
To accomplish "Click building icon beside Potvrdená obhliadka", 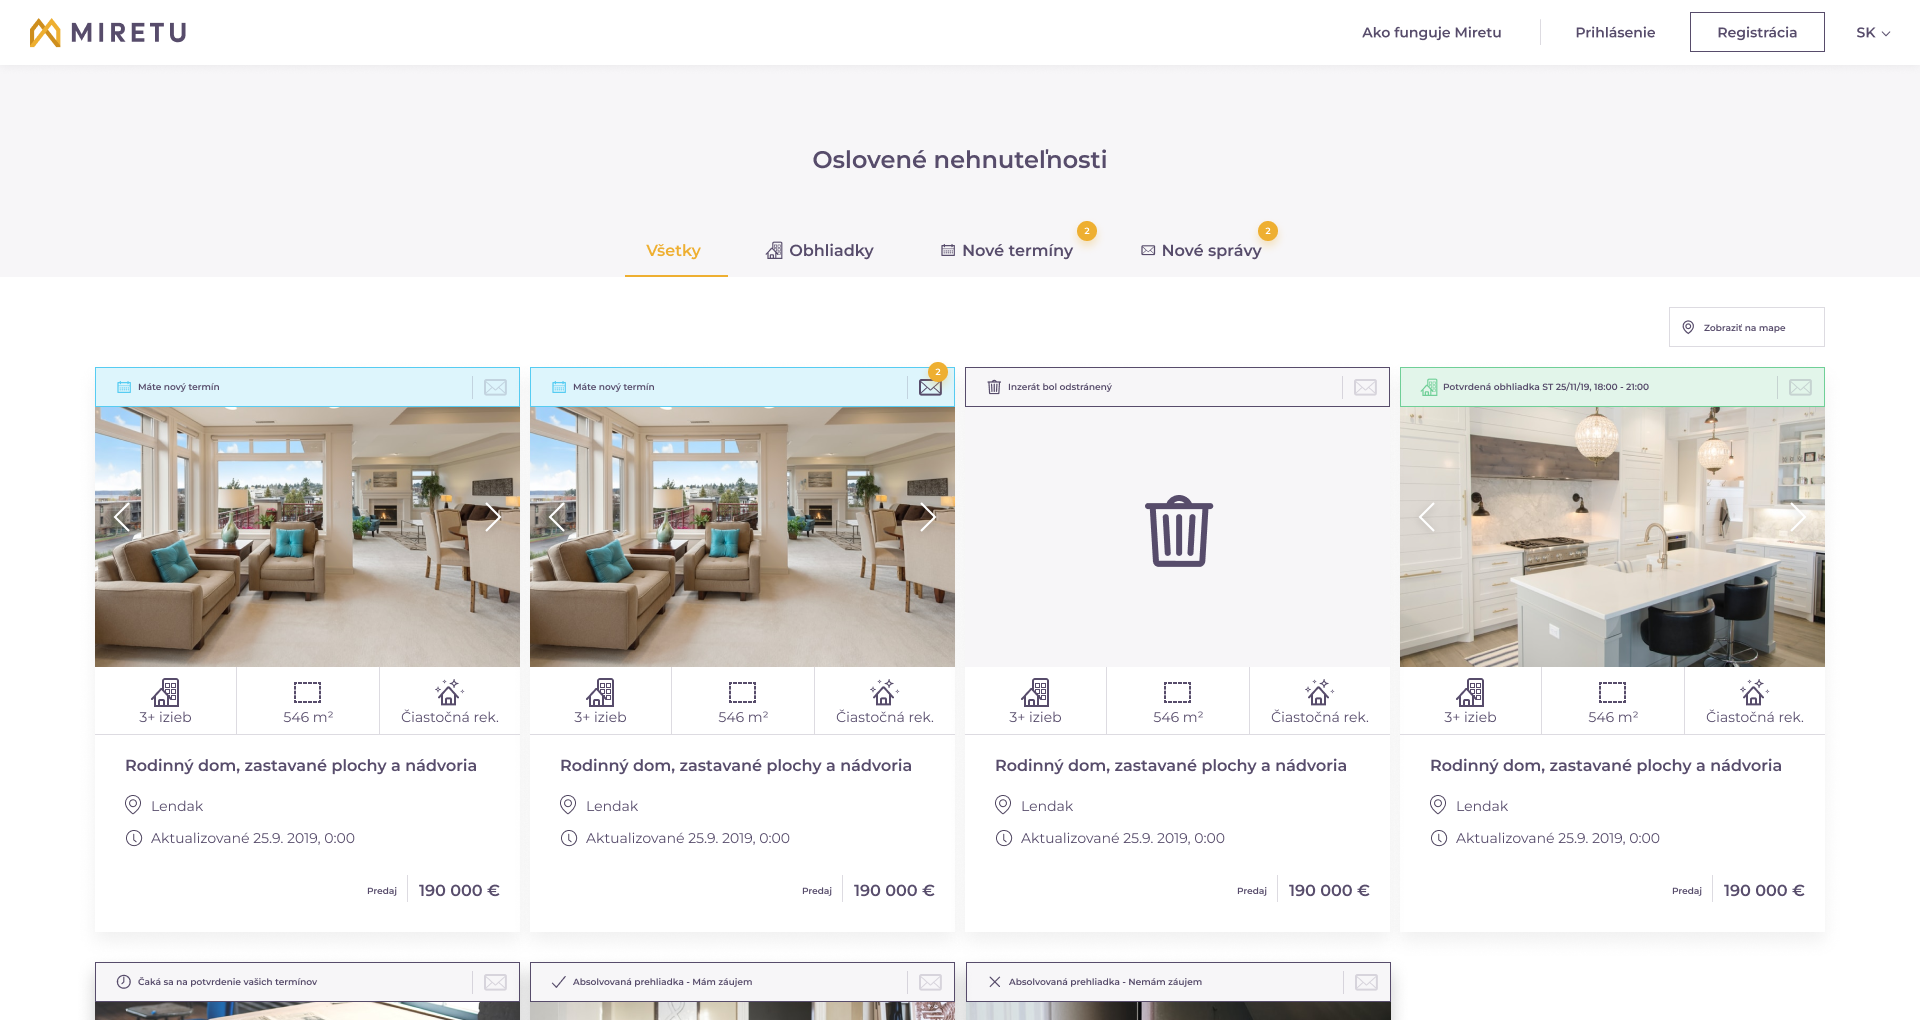I will [x=1429, y=387].
